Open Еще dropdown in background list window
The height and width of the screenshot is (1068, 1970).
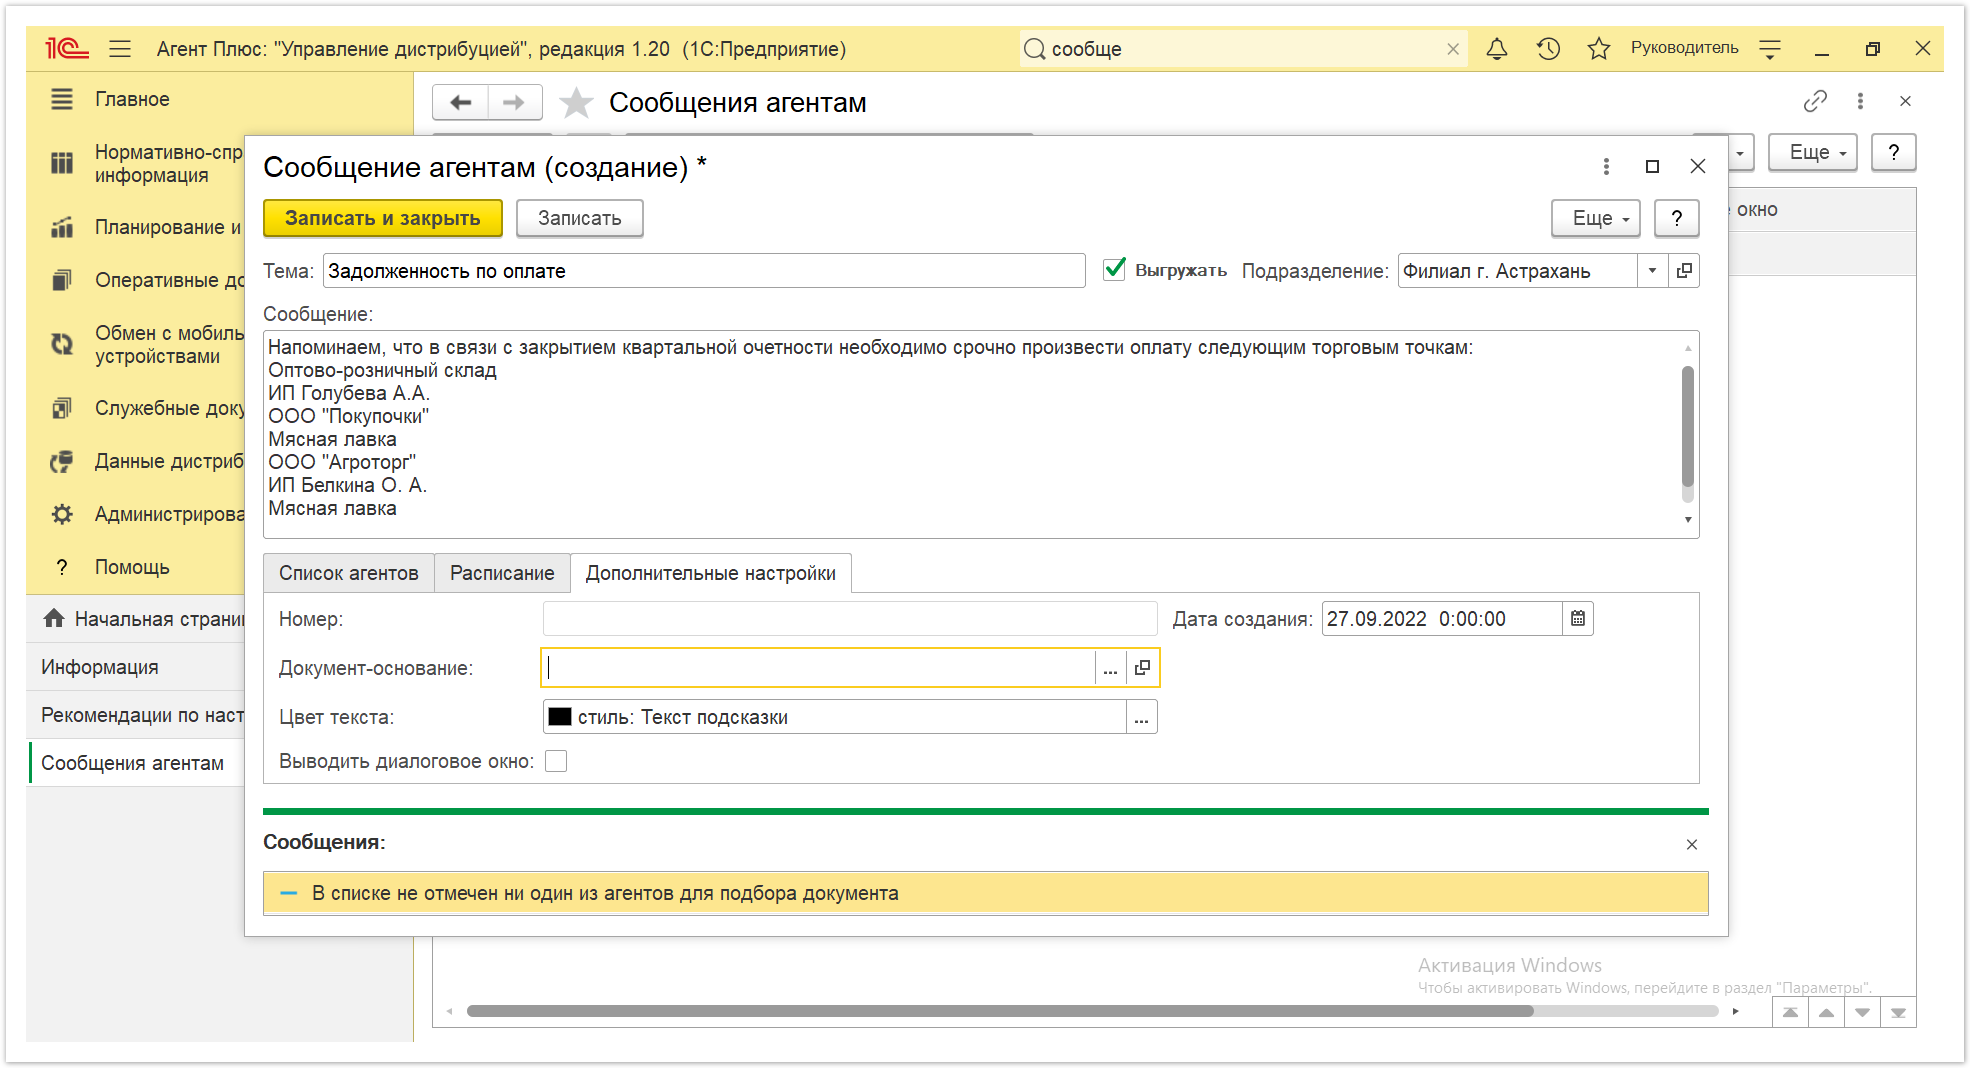tap(1813, 152)
